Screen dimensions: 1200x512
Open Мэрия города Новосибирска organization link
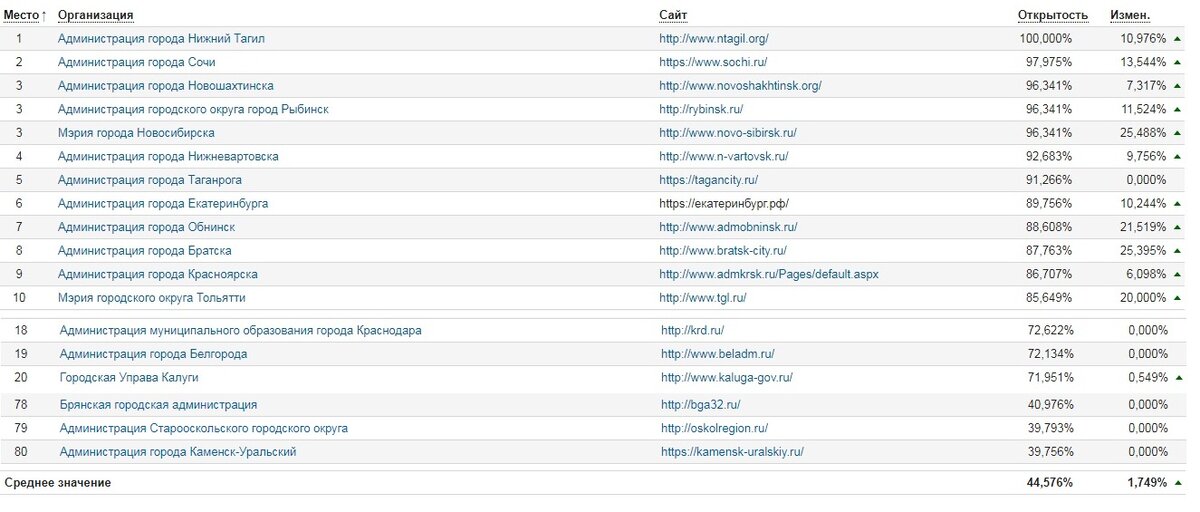tap(136, 133)
